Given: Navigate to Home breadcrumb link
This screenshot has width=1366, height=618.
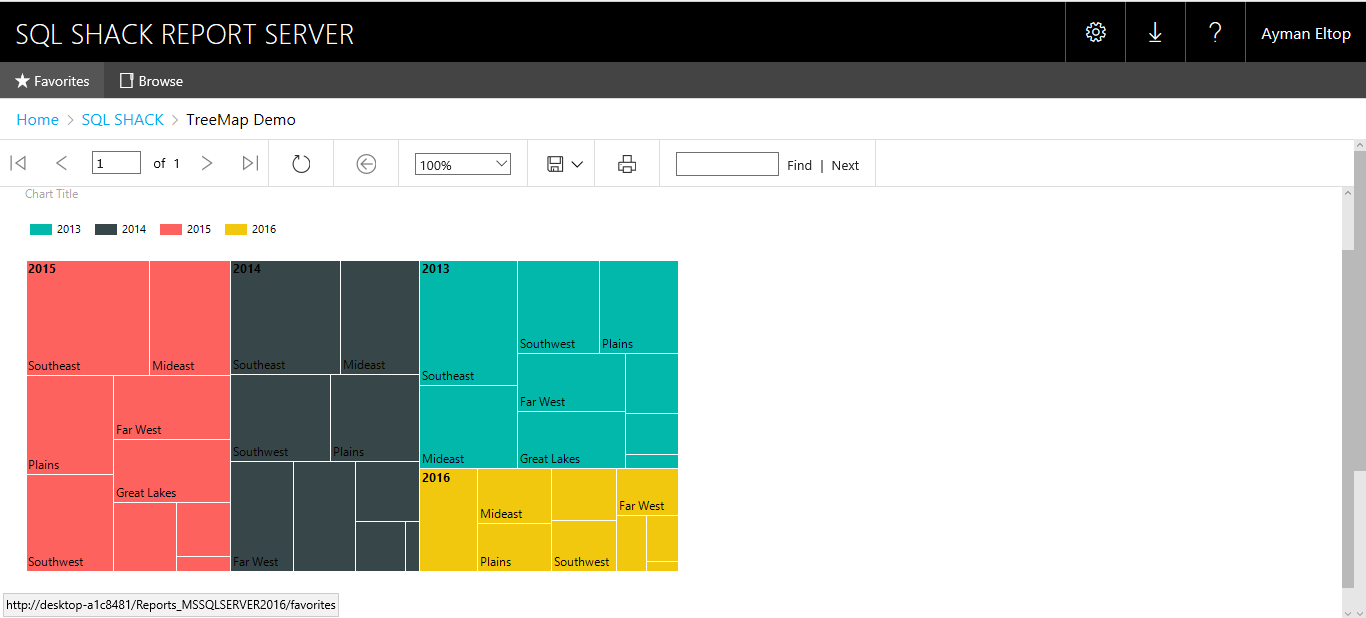Looking at the screenshot, I should point(38,120).
